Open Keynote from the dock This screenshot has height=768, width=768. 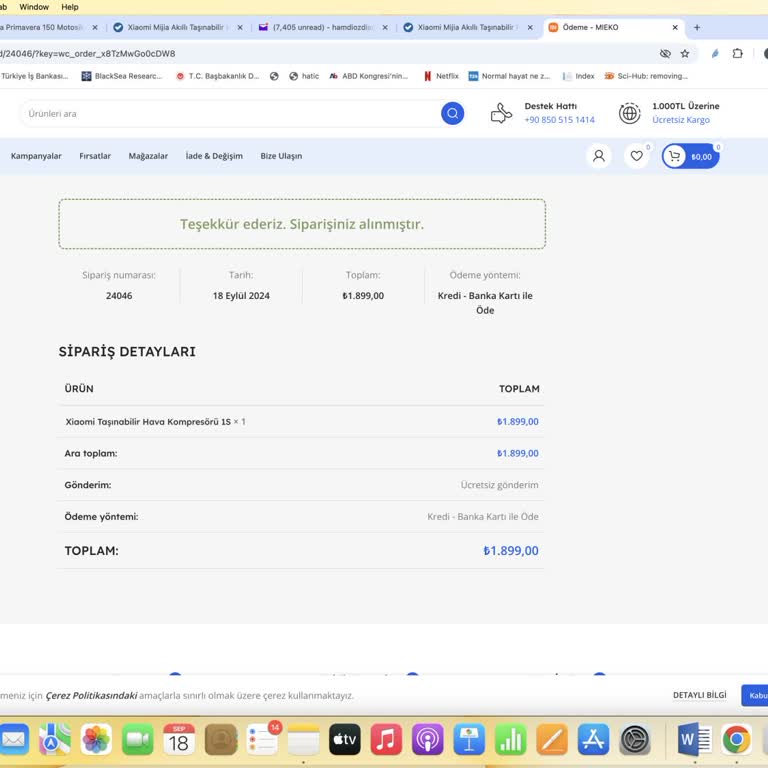tap(469, 739)
